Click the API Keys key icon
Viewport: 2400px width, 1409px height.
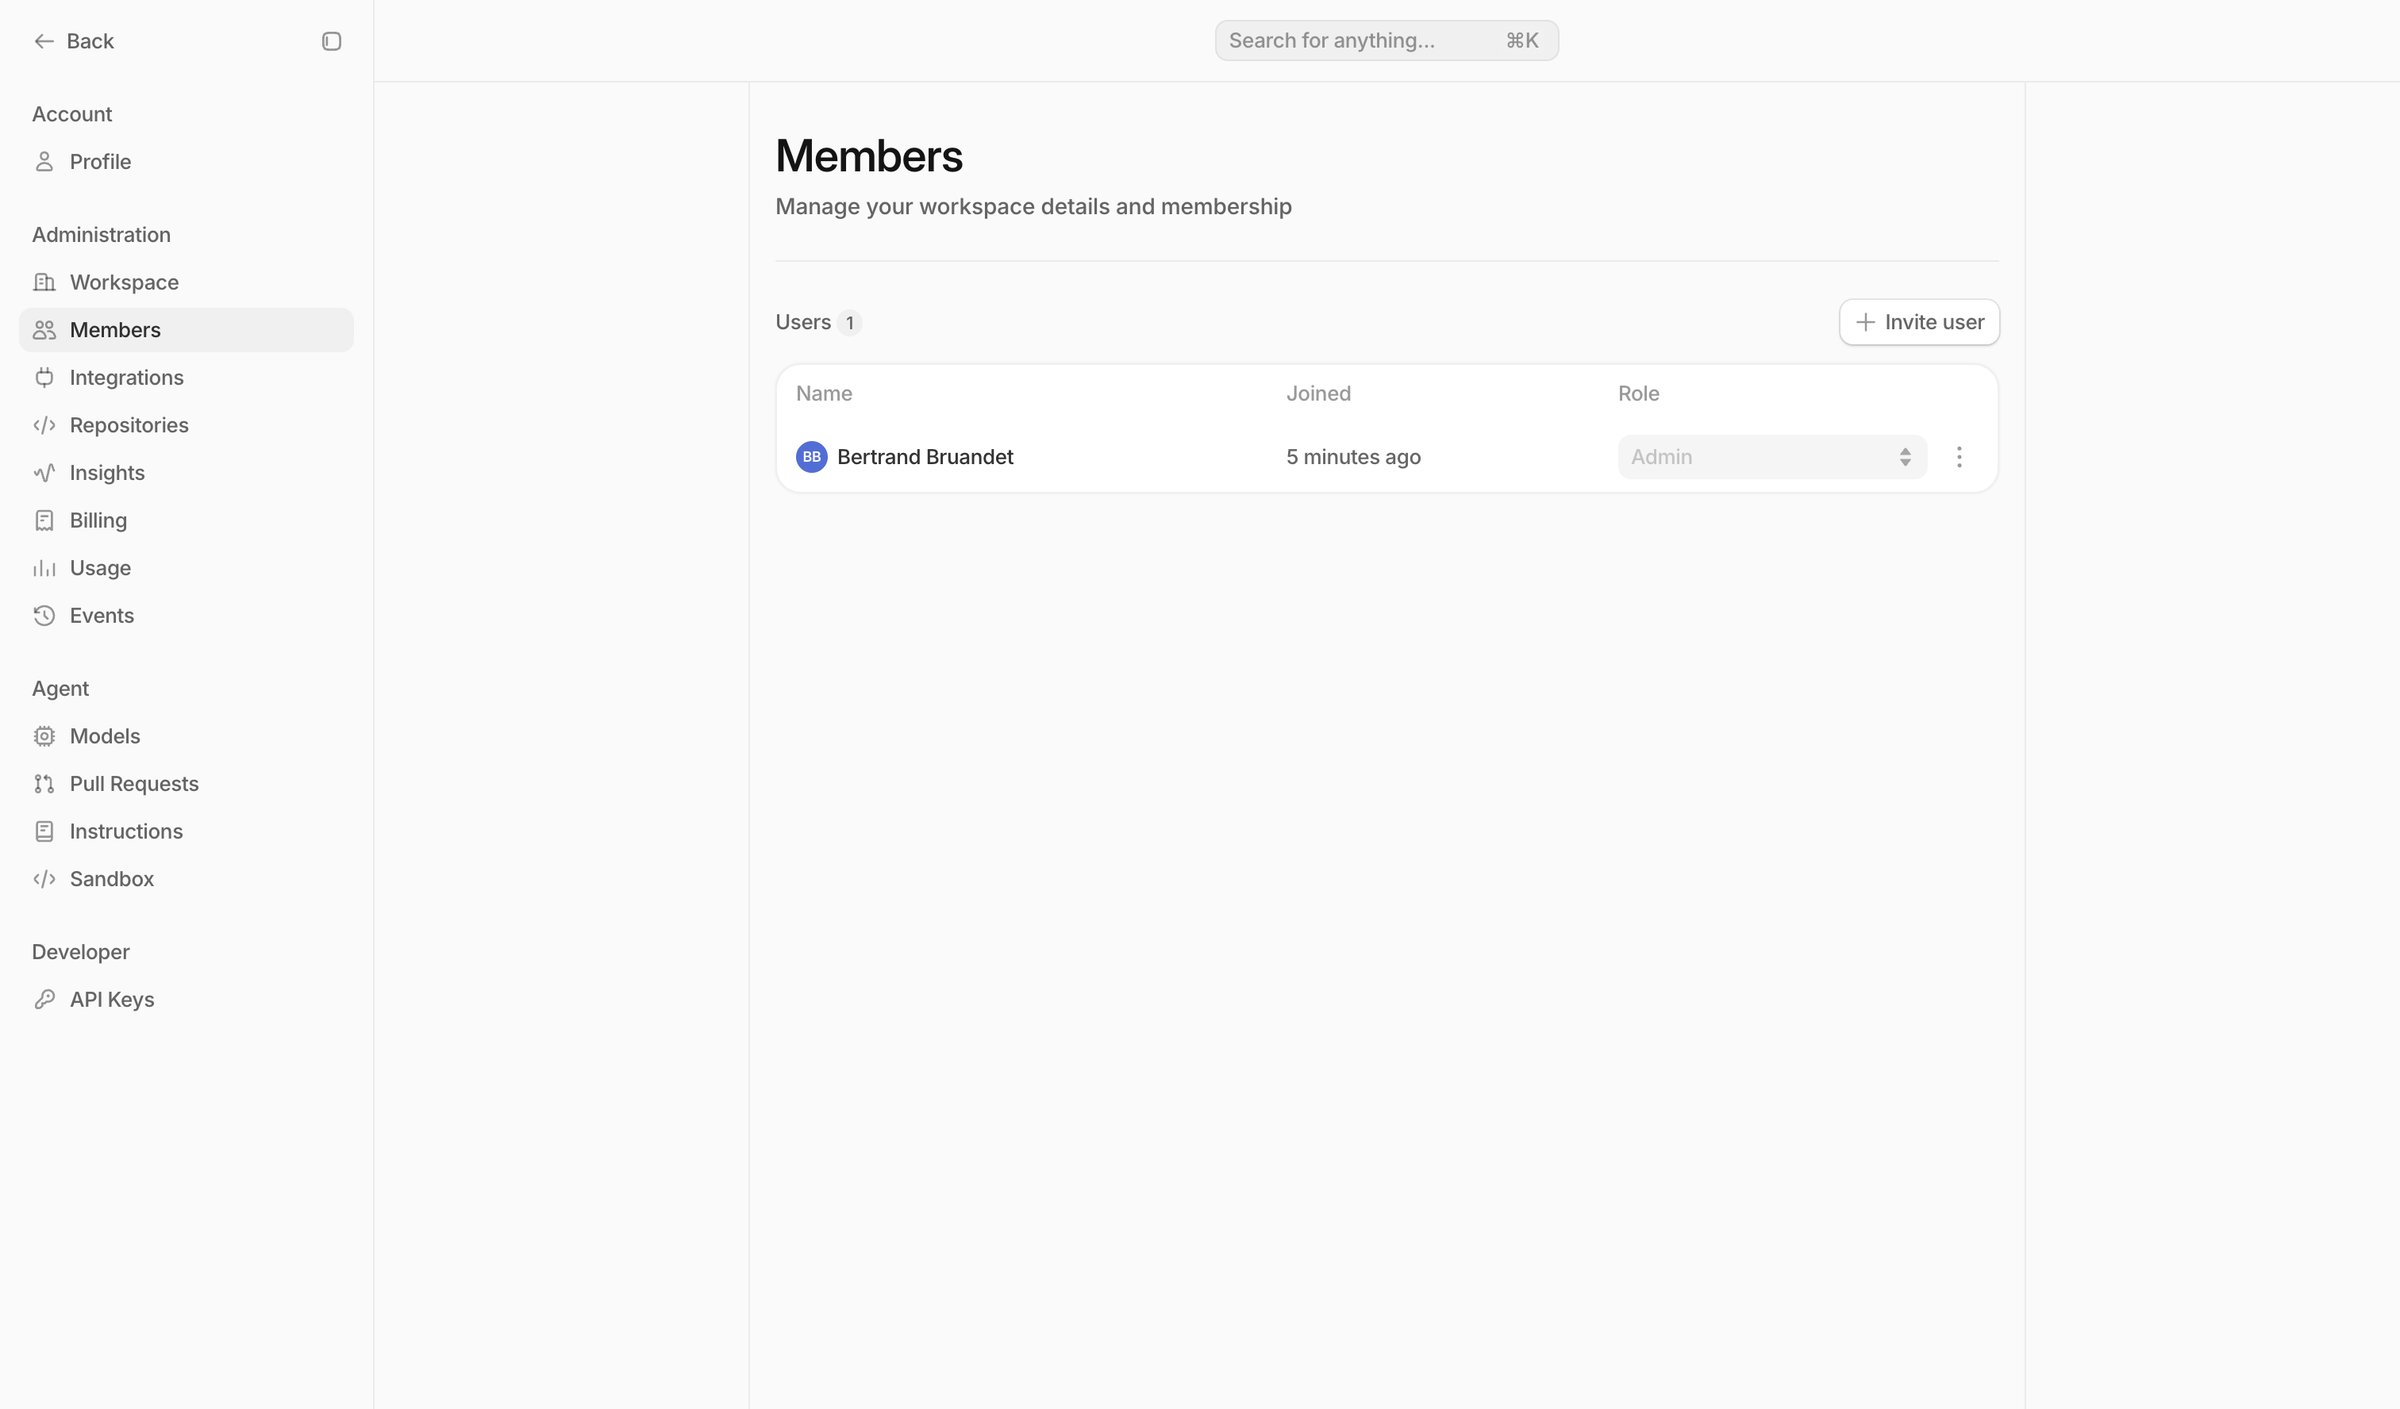[x=44, y=1000]
